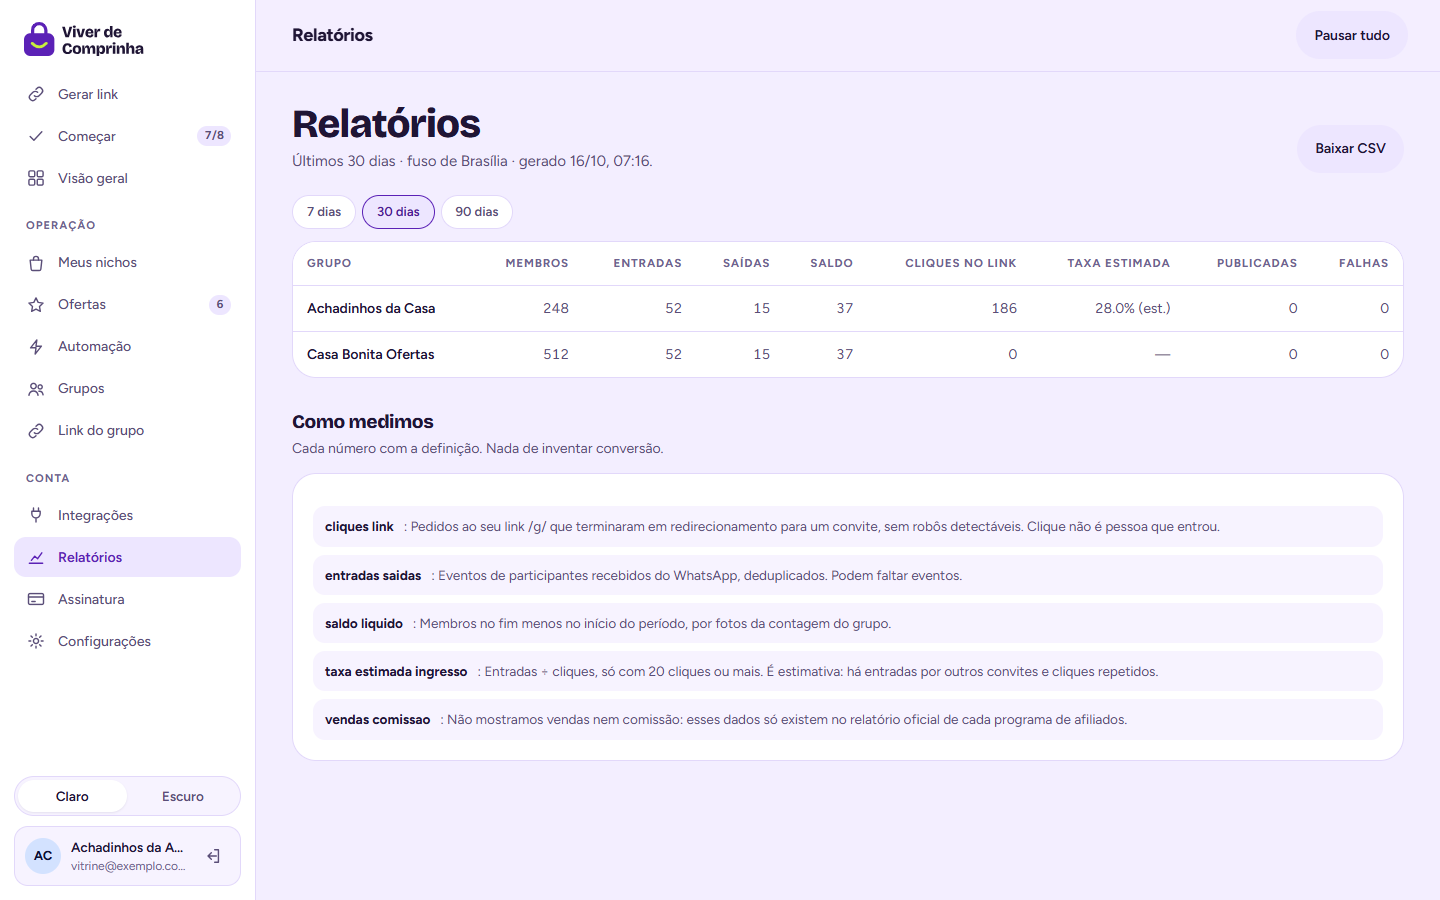Viewport: 1440px width, 900px height.
Task: Click the Relatórios chart icon
Action: click(36, 557)
